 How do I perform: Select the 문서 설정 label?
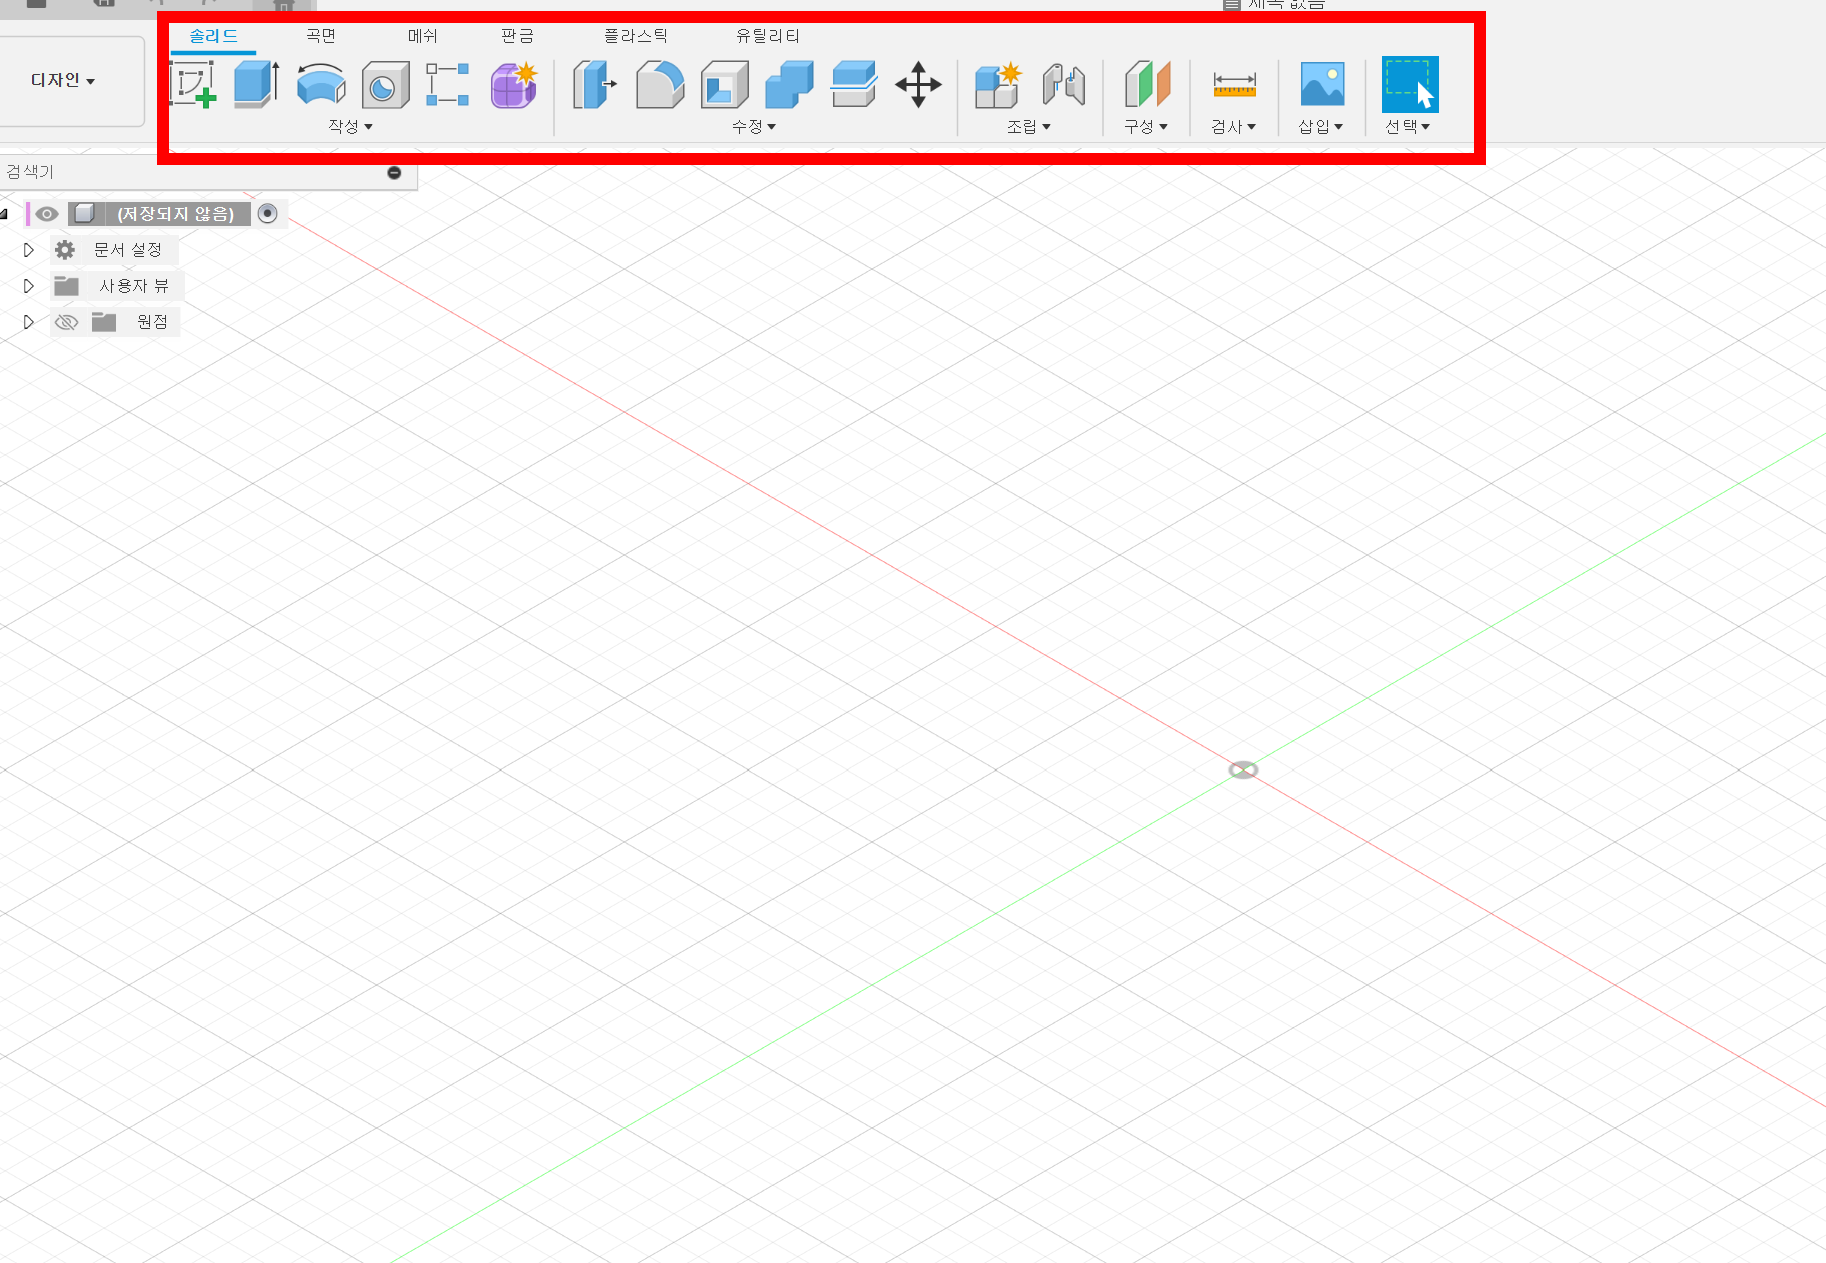point(128,250)
